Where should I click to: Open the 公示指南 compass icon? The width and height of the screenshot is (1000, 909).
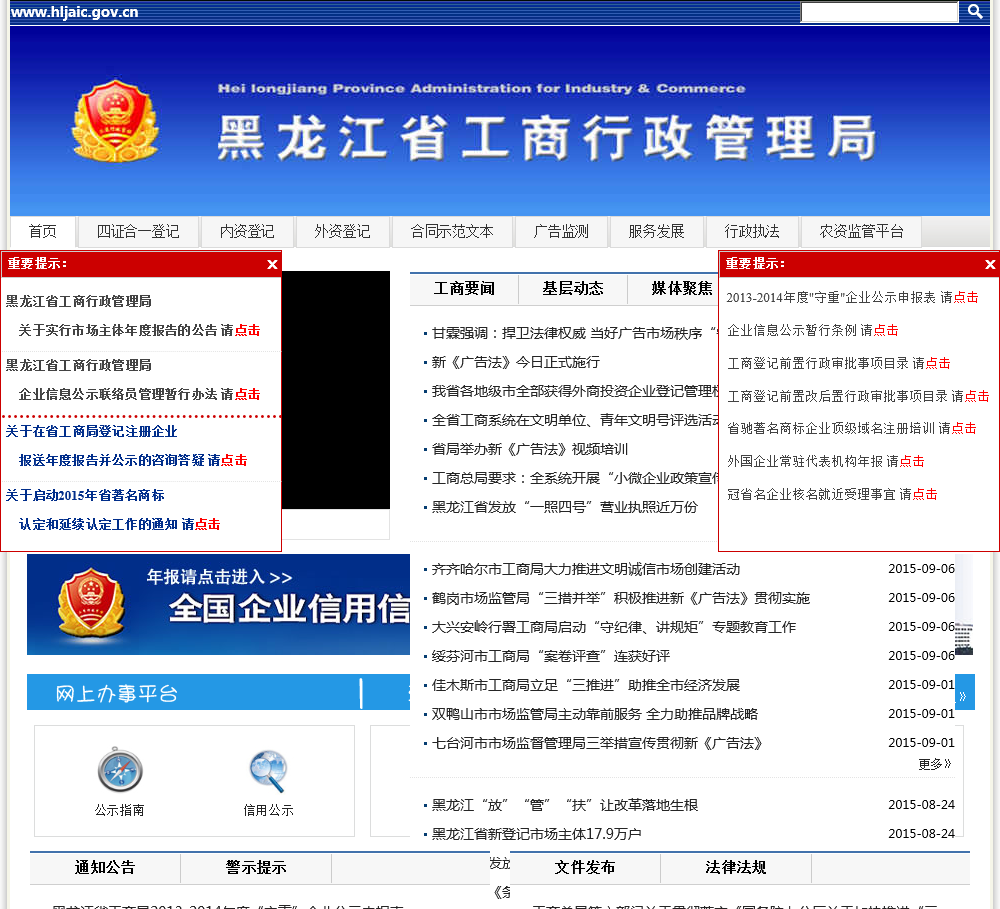click(119, 772)
